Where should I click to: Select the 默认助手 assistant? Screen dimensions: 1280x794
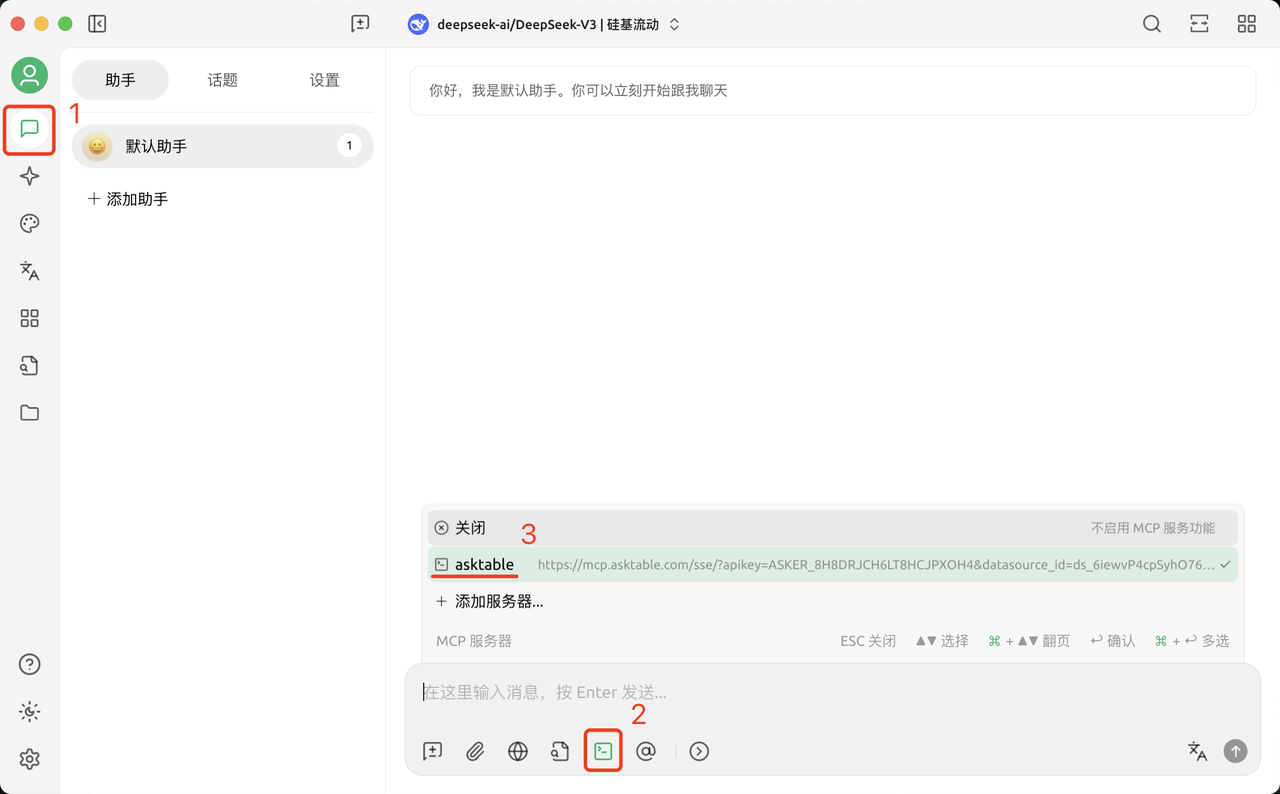click(223, 146)
